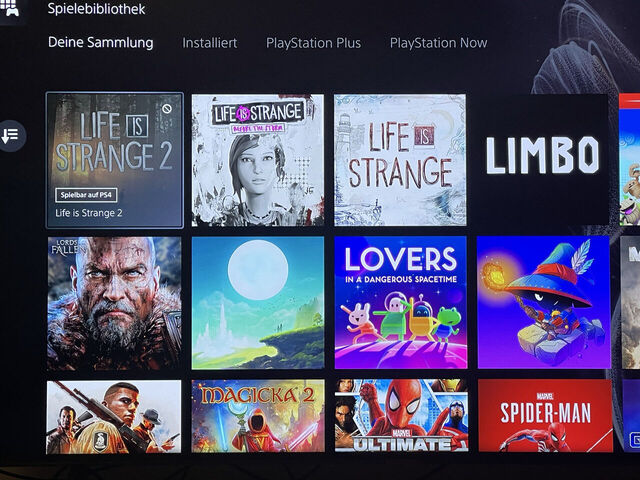
Task: Choose the Mafia III game tile
Action: [x=114, y=417]
